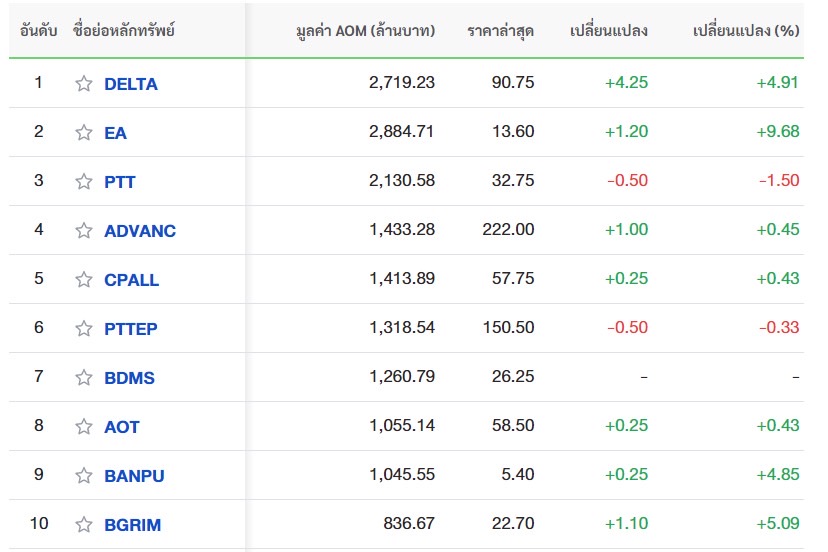Toggle favorite star beside EA
This screenshot has width=828, height=552.
tap(84, 133)
